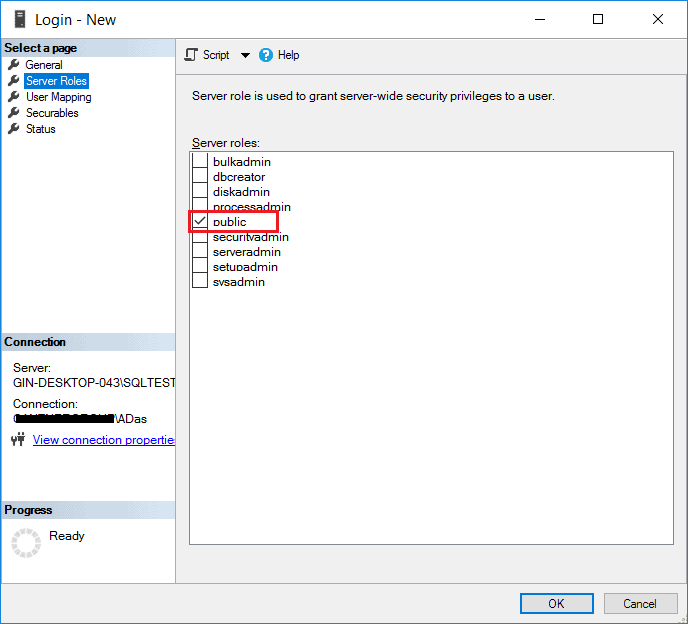Enable the processadmin role checkbox

200,205
